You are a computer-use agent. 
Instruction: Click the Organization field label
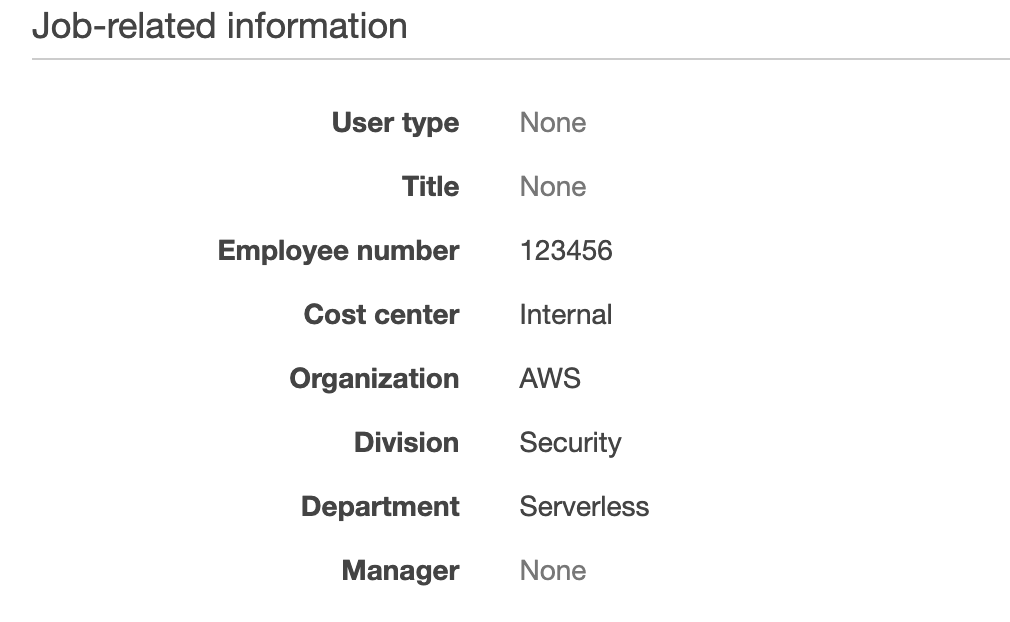[x=373, y=378]
